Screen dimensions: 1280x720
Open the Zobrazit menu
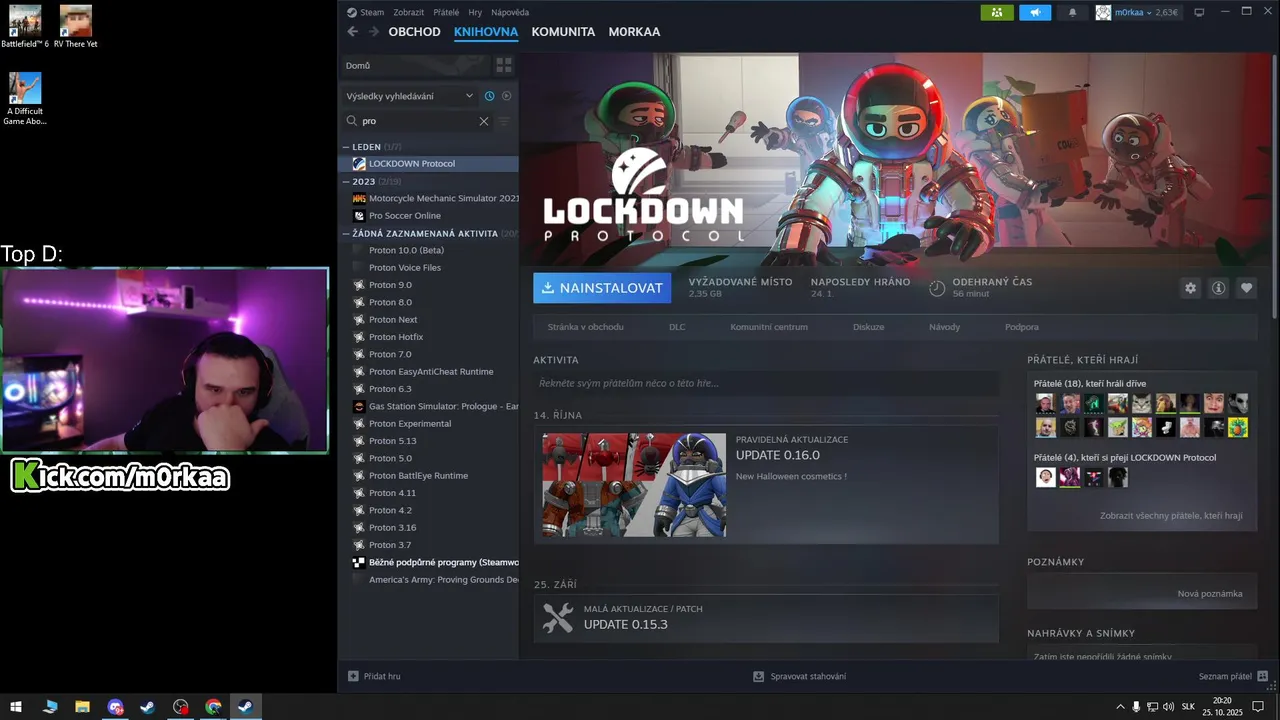(408, 12)
